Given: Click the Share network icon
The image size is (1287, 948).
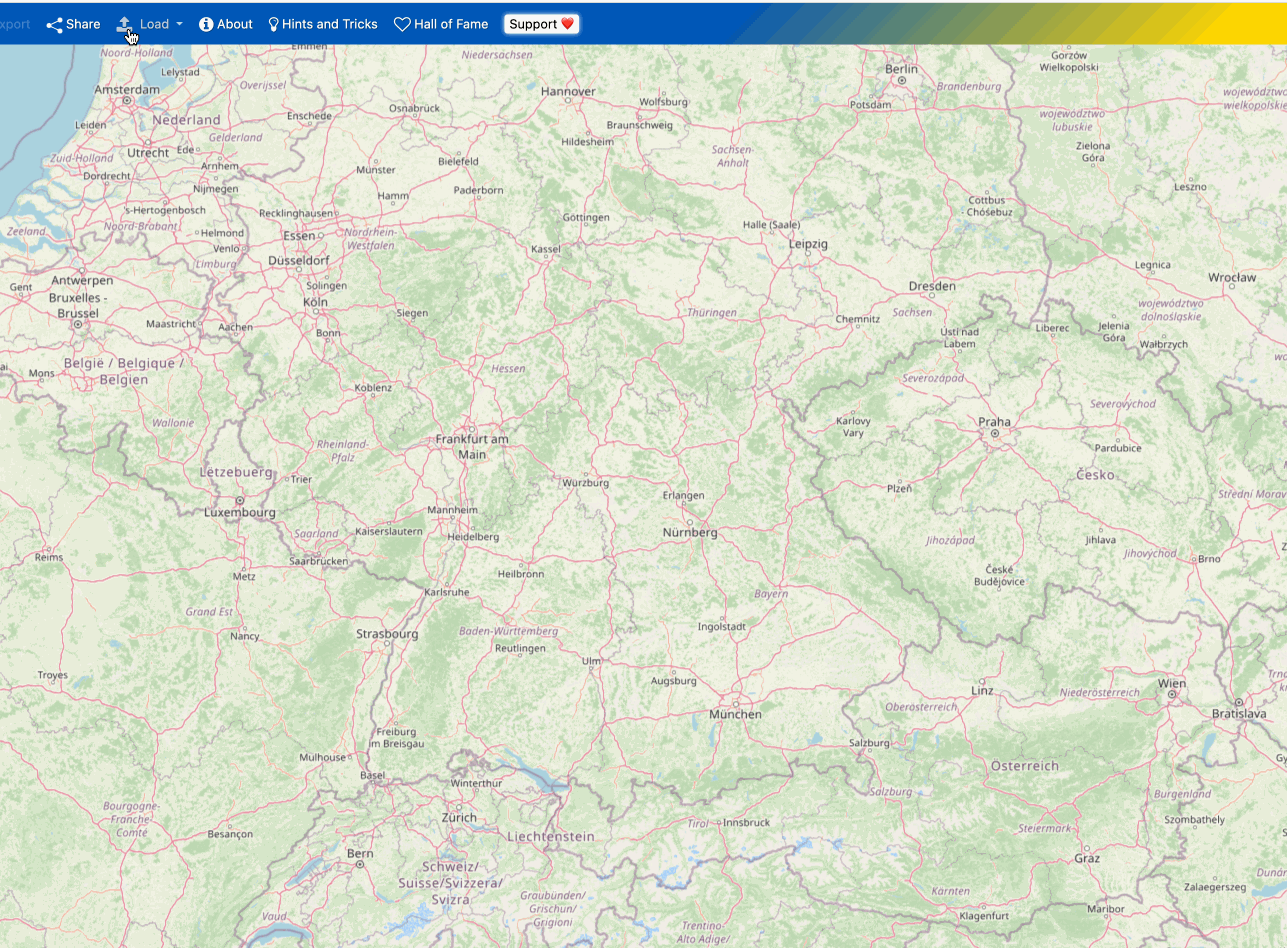Looking at the screenshot, I should 54,24.
